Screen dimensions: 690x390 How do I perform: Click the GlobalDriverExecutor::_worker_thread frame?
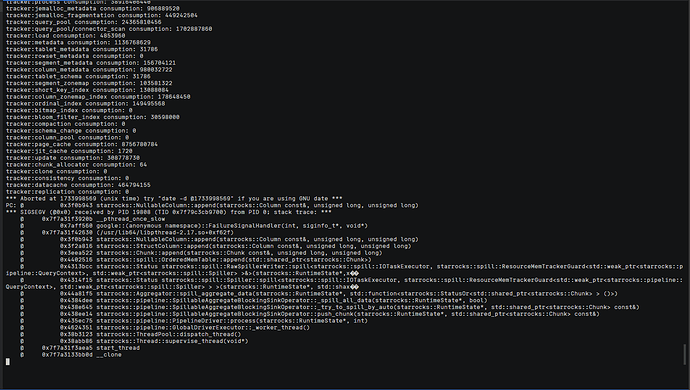(x=165, y=327)
